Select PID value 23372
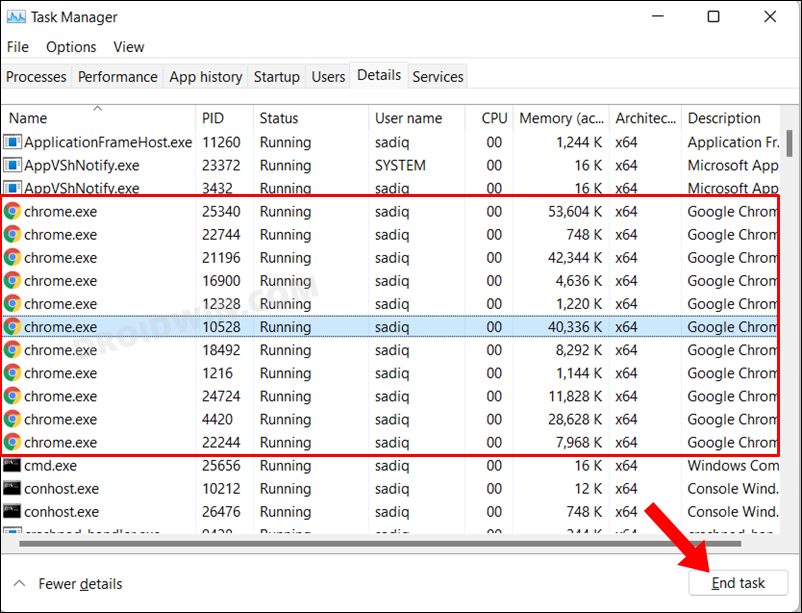 221,165
